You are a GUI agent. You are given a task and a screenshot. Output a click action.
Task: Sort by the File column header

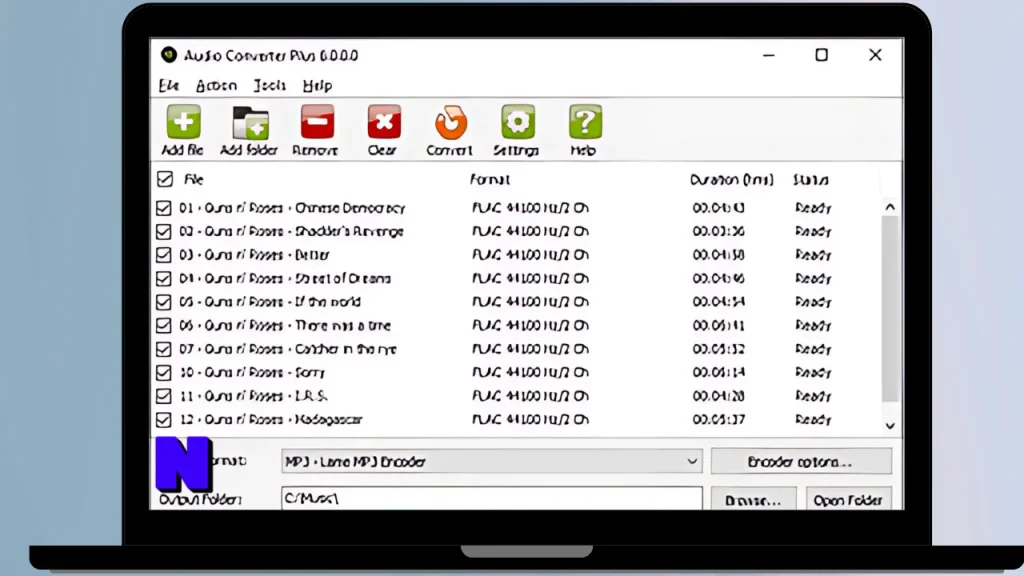tap(194, 180)
